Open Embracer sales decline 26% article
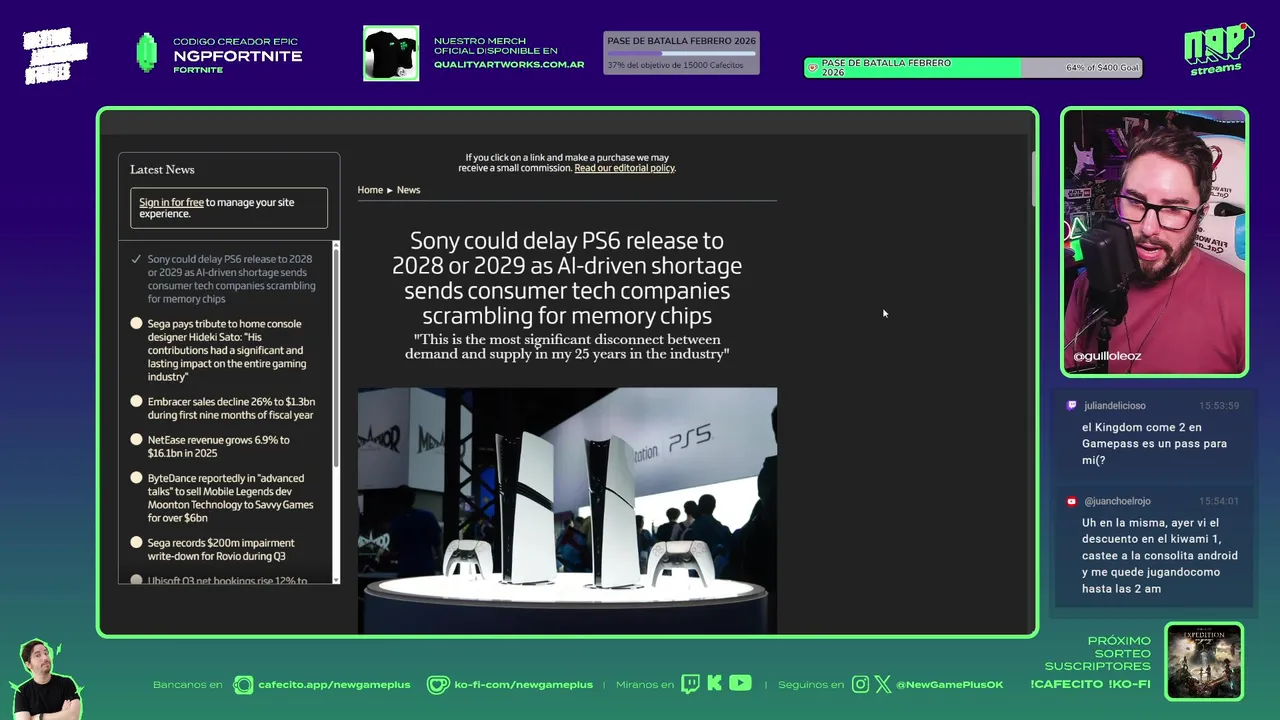 coord(231,408)
